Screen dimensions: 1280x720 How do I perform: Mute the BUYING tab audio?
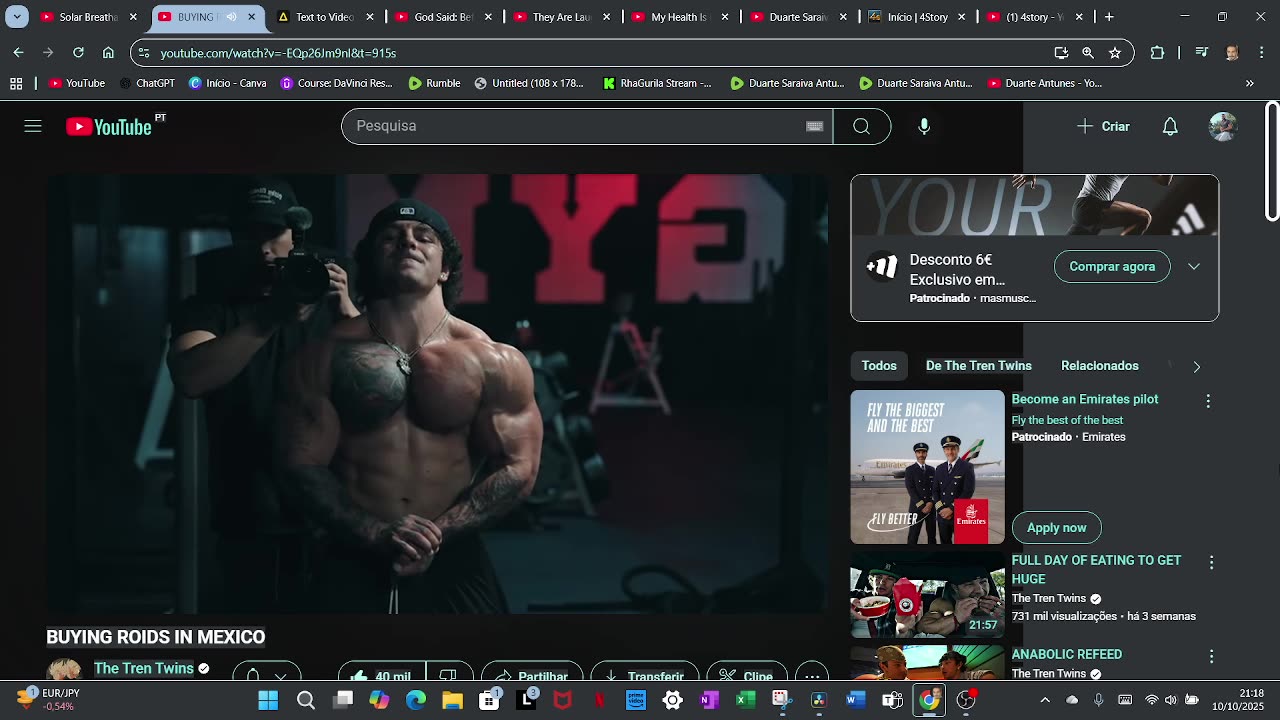coord(232,17)
